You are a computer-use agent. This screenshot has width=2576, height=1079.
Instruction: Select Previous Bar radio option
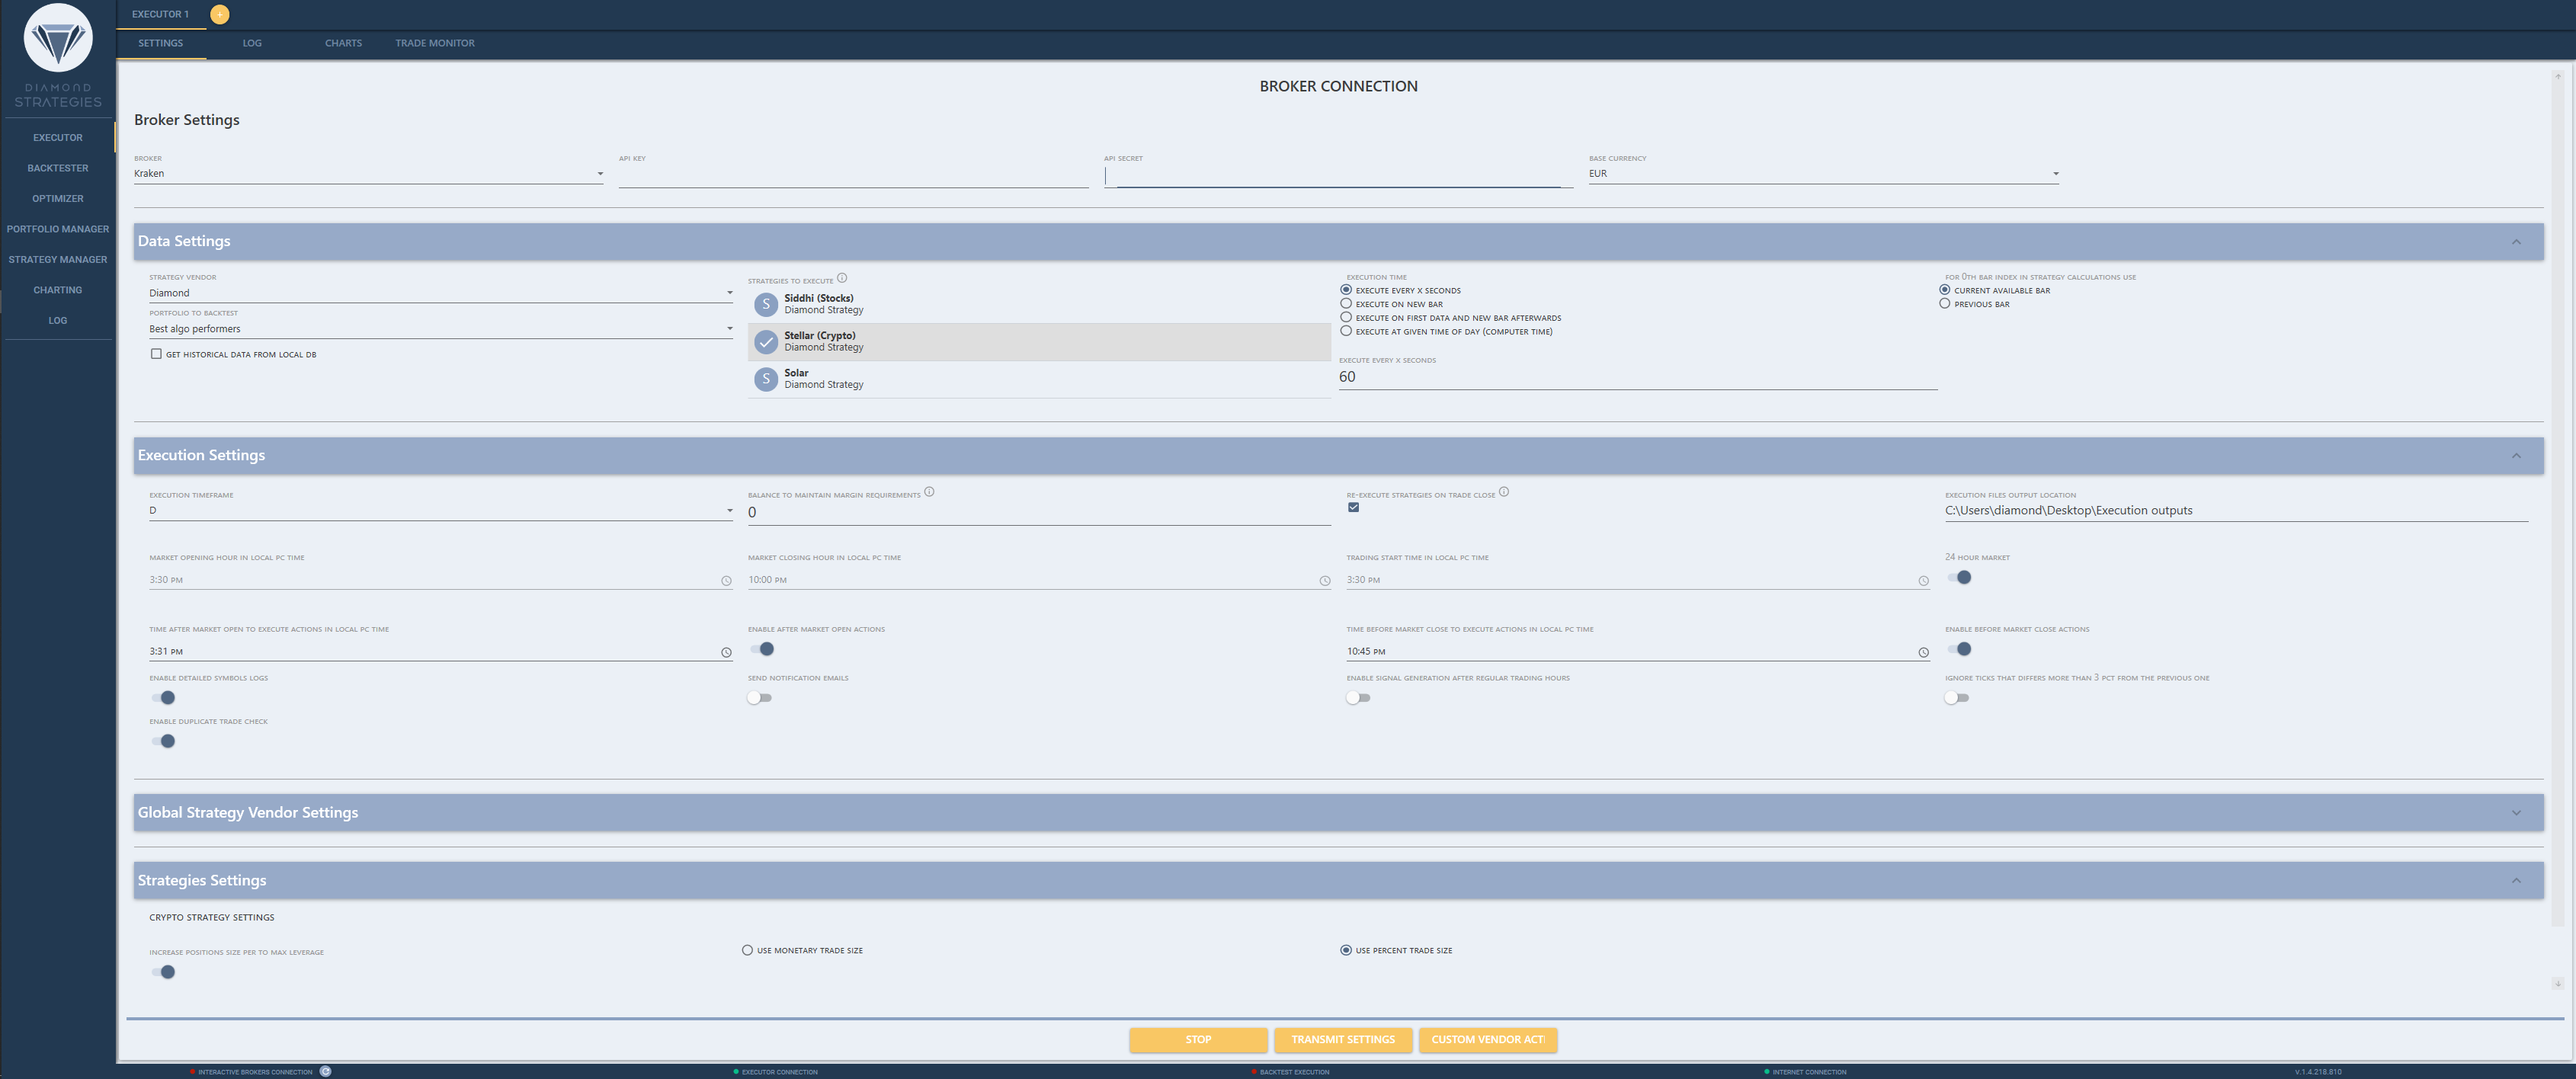(1944, 304)
